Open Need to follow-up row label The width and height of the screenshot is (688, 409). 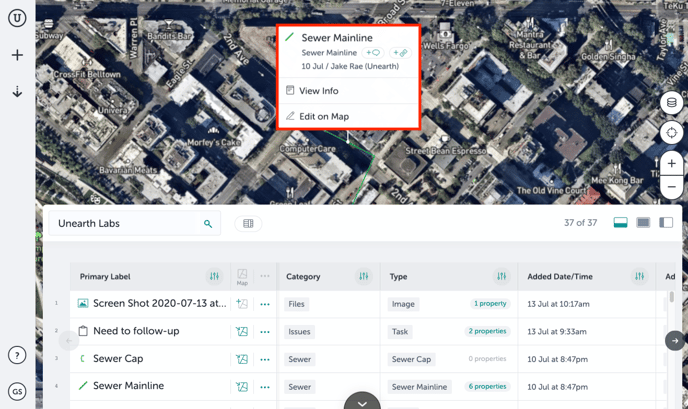(x=136, y=331)
